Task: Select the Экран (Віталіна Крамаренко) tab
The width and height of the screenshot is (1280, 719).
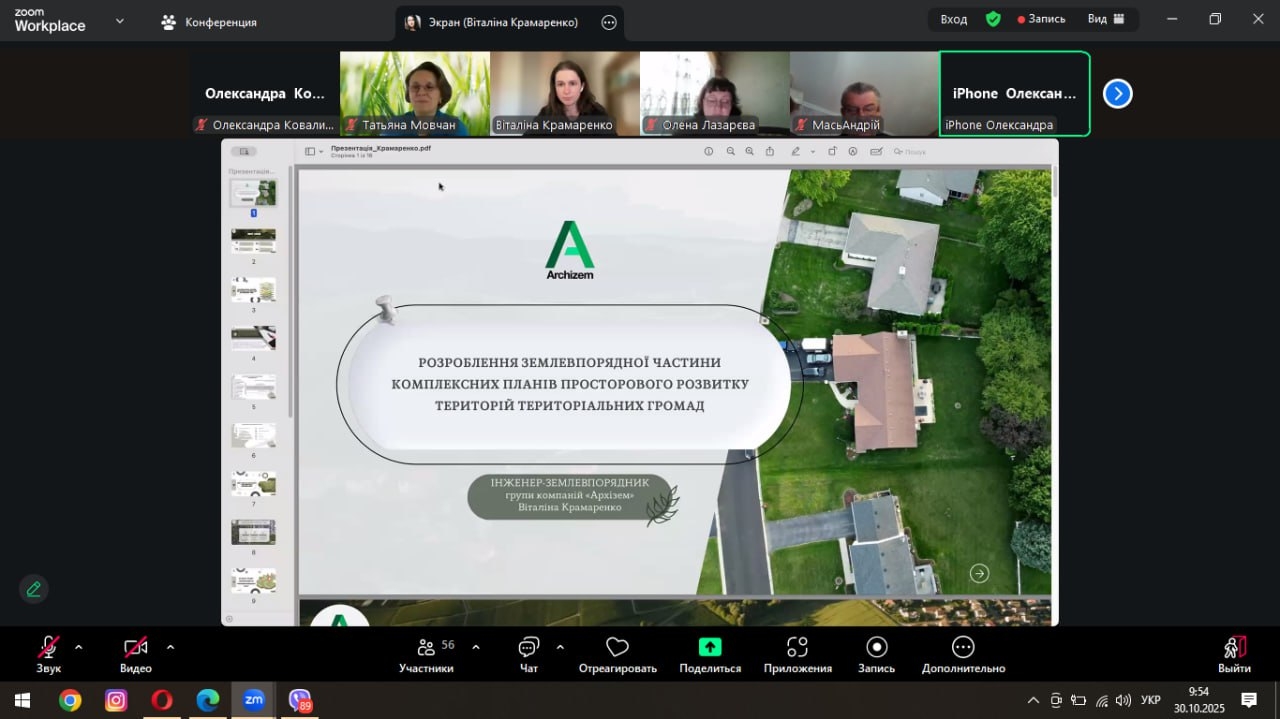Action: pyautogui.click(x=492, y=22)
